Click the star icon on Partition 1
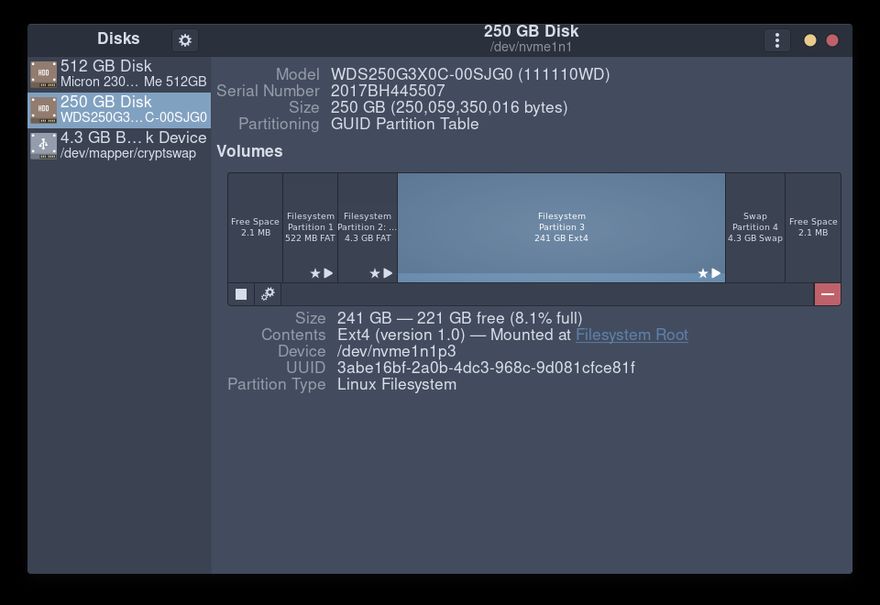880x605 pixels. point(315,273)
